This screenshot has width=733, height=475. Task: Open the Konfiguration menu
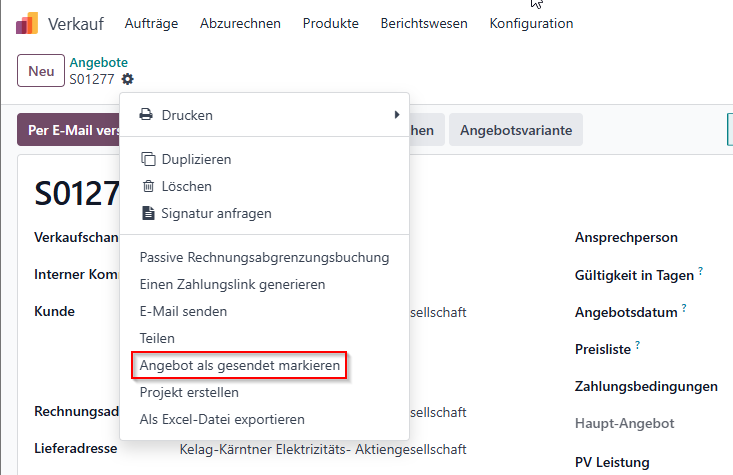coord(531,23)
